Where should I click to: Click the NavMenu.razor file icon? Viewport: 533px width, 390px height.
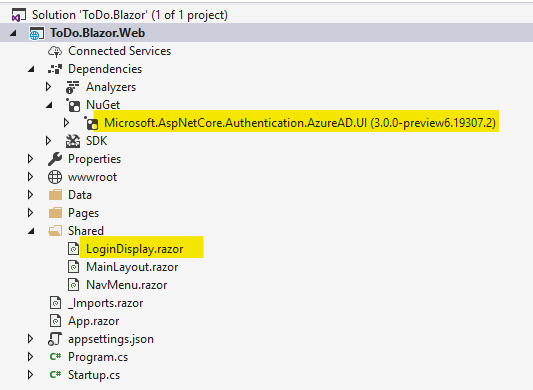(73, 285)
